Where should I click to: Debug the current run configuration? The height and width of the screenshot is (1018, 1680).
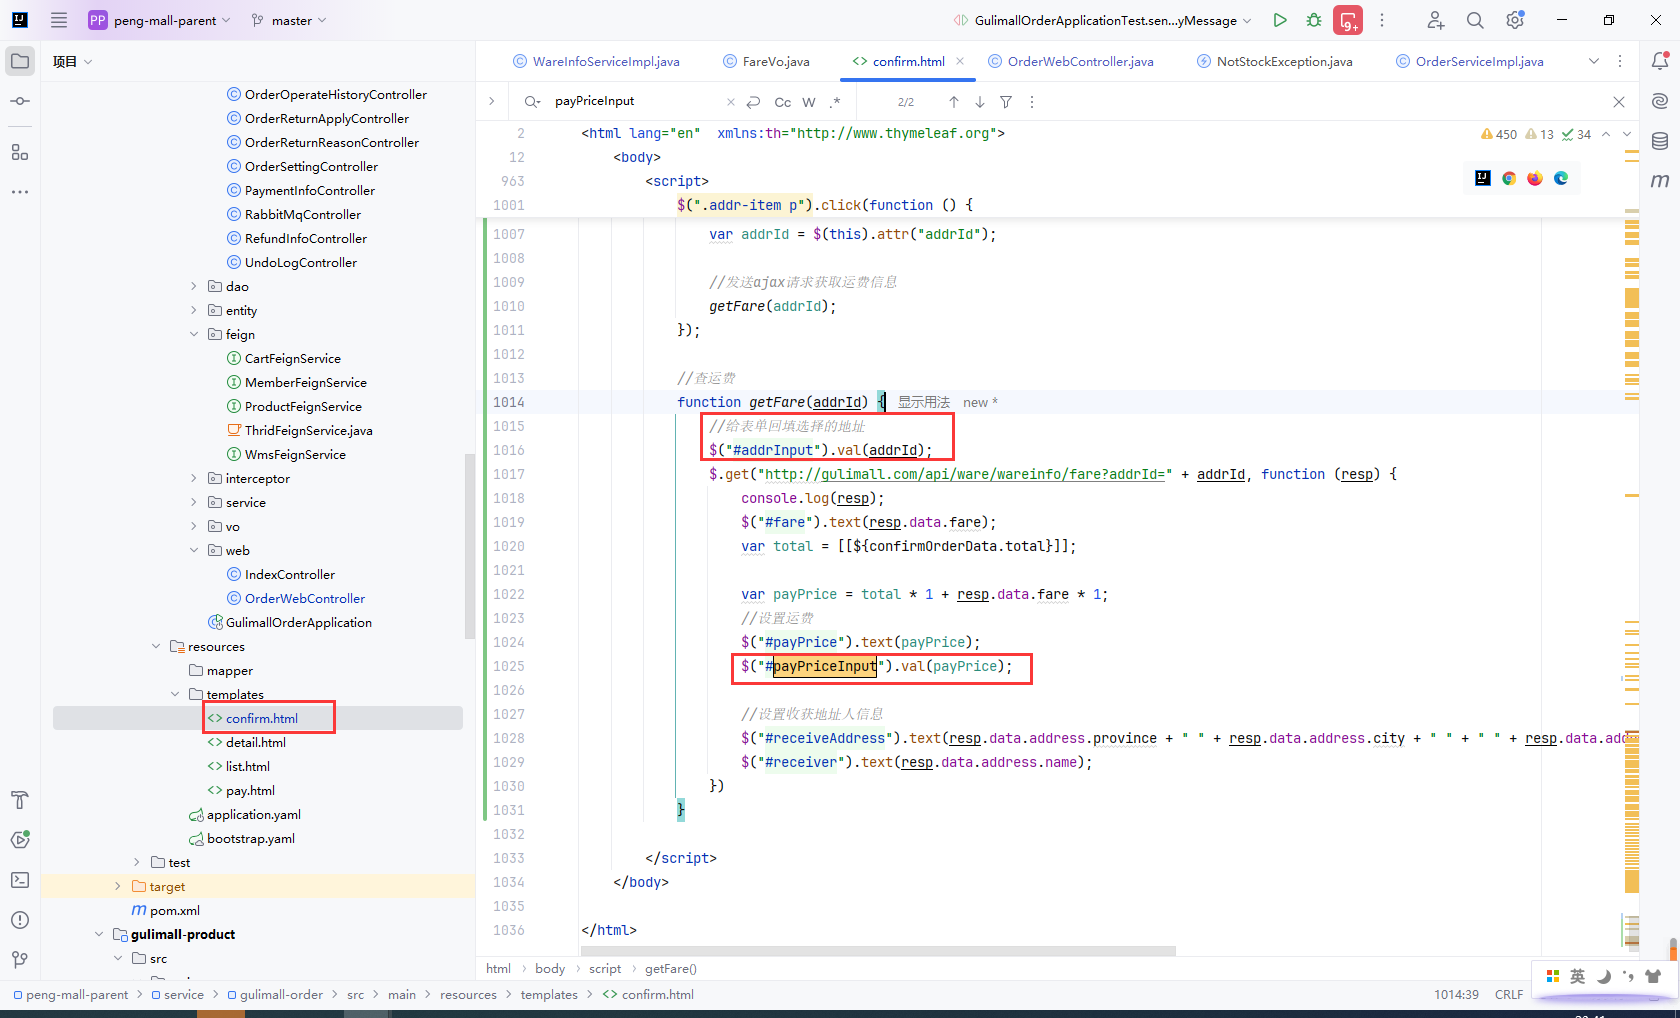tap(1314, 20)
